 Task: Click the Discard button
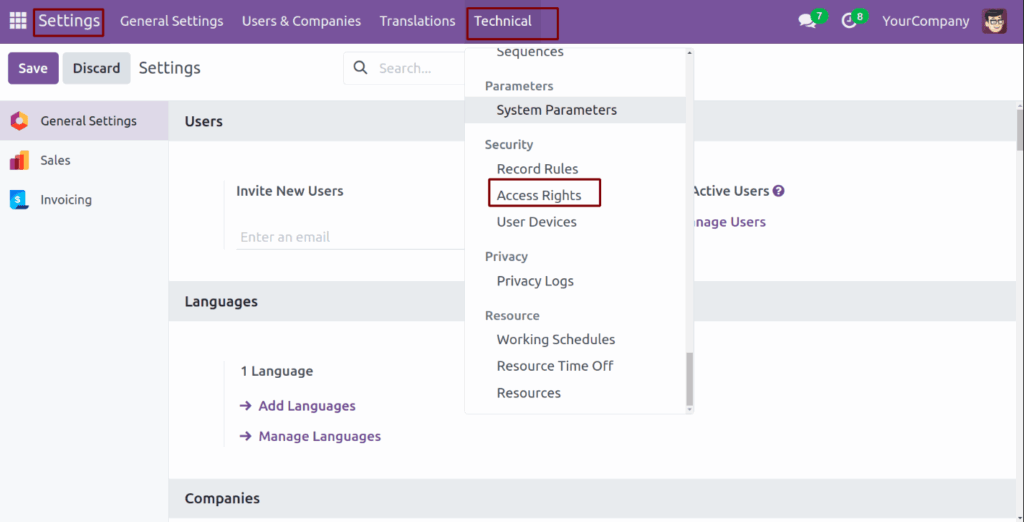coord(97,68)
